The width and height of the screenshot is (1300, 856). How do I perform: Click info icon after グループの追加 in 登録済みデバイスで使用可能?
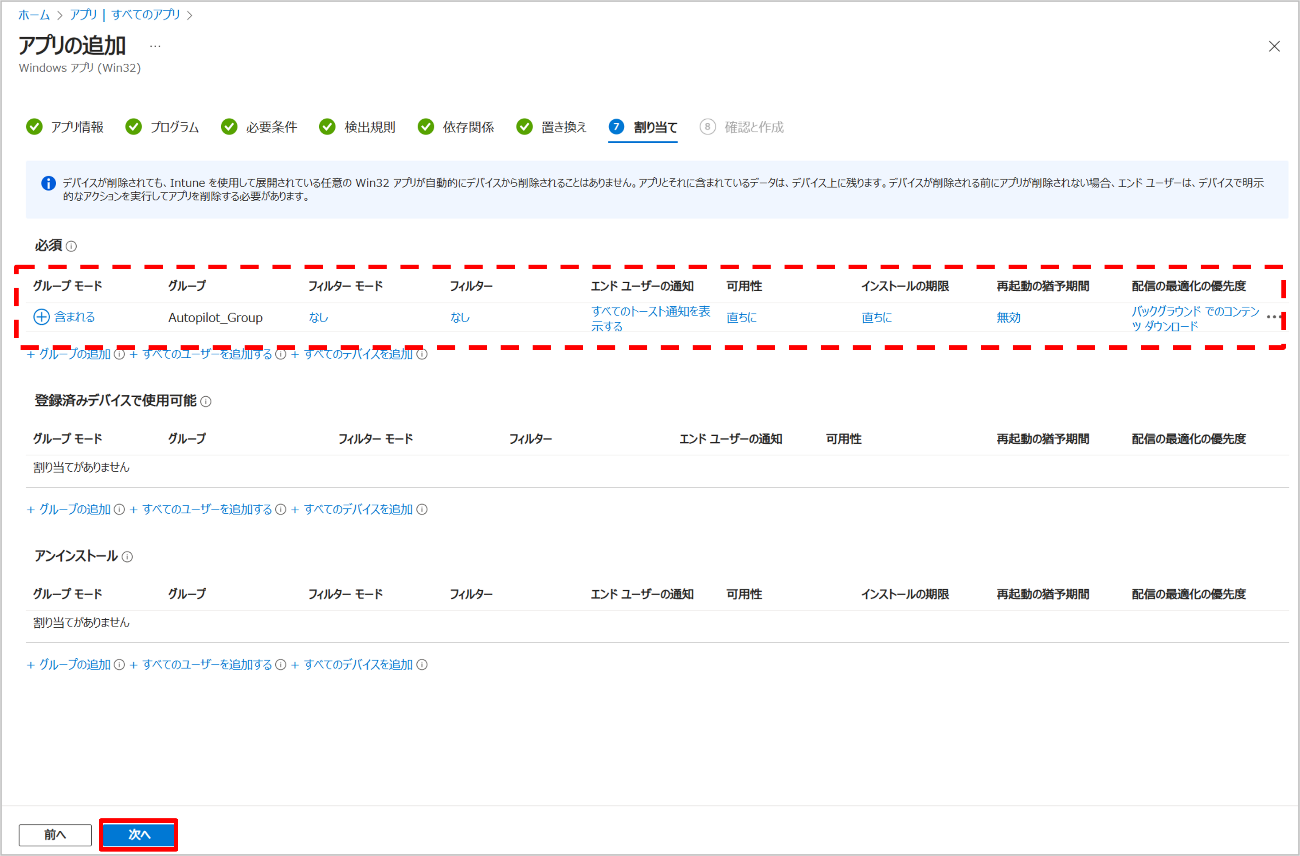click(120, 509)
